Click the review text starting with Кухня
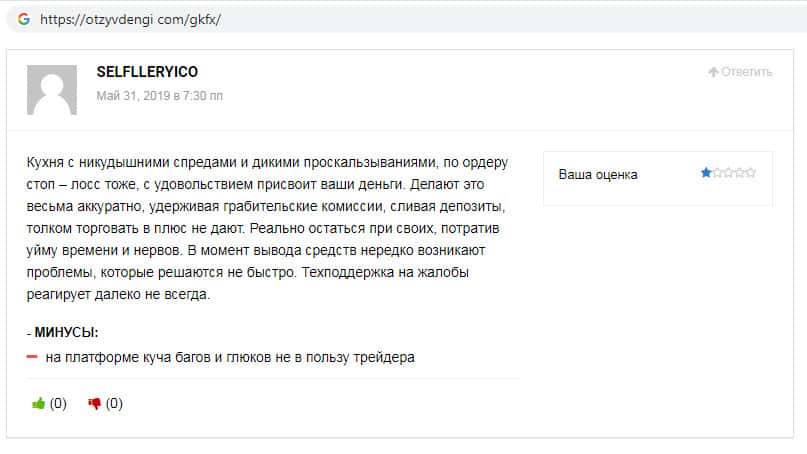This screenshot has width=807, height=454. point(265,229)
